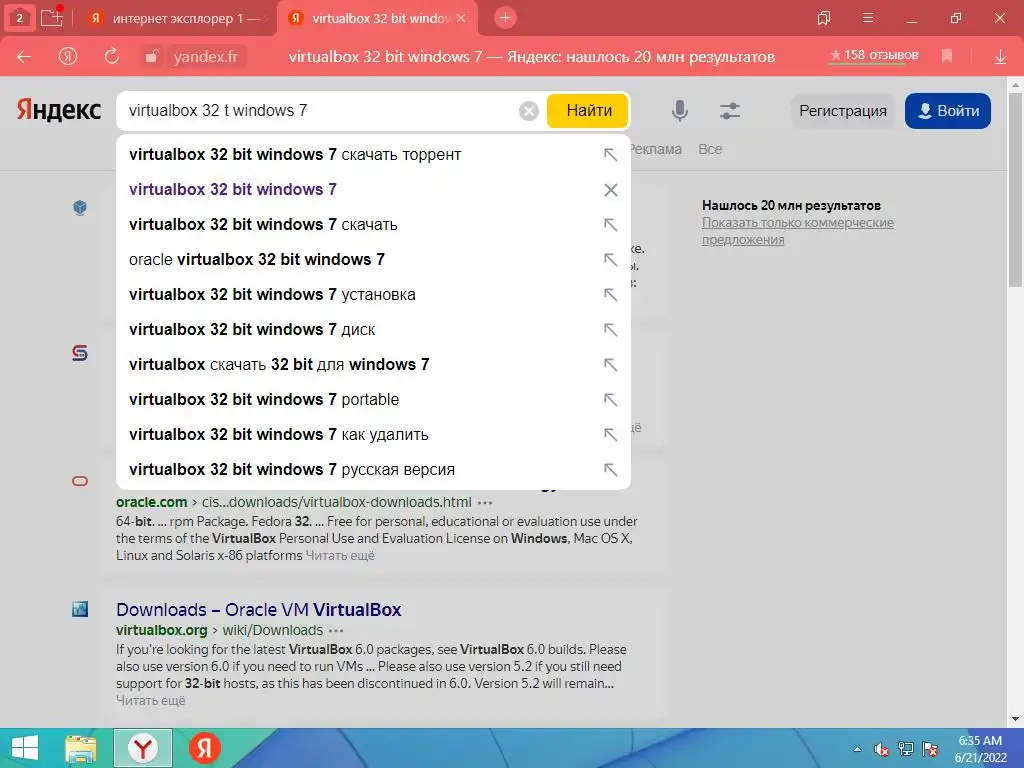
Task: Open search settings sliders icon
Action: [729, 110]
